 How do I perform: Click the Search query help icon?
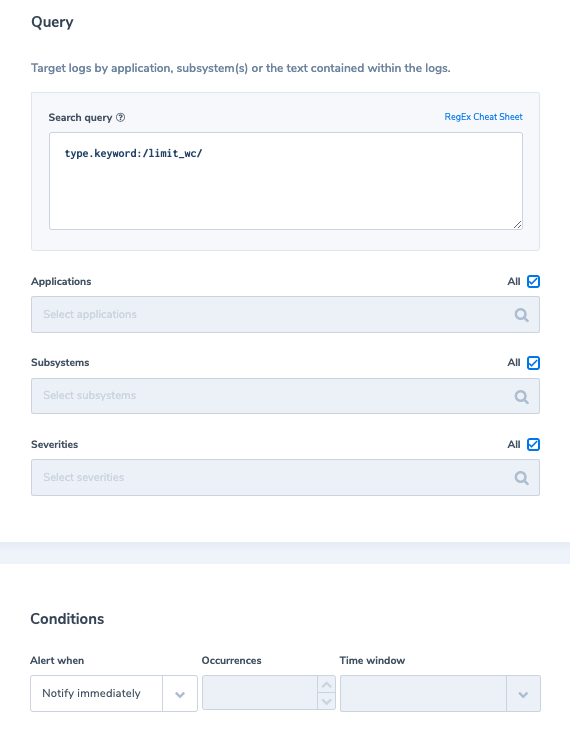pyautogui.click(x=121, y=117)
